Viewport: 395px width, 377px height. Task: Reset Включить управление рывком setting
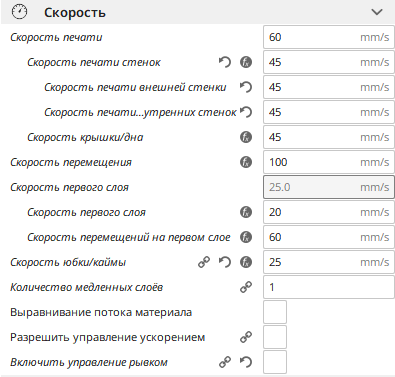click(246, 362)
